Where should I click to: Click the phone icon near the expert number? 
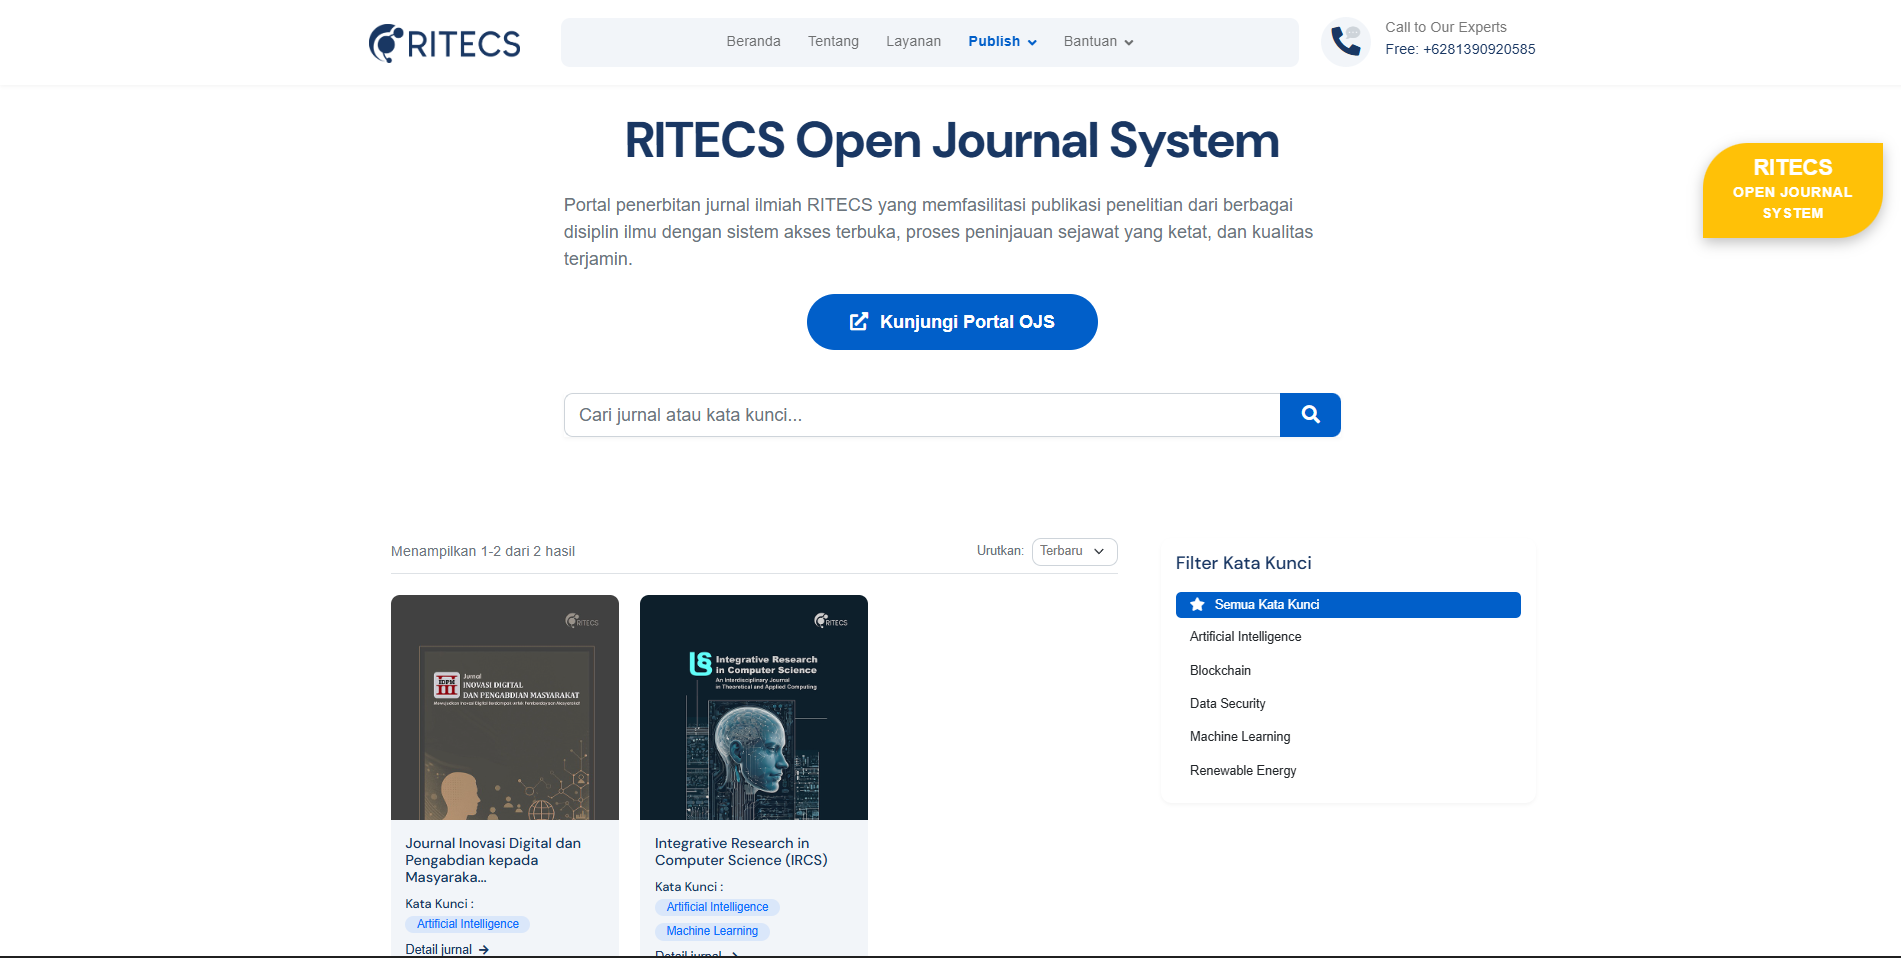[1345, 41]
